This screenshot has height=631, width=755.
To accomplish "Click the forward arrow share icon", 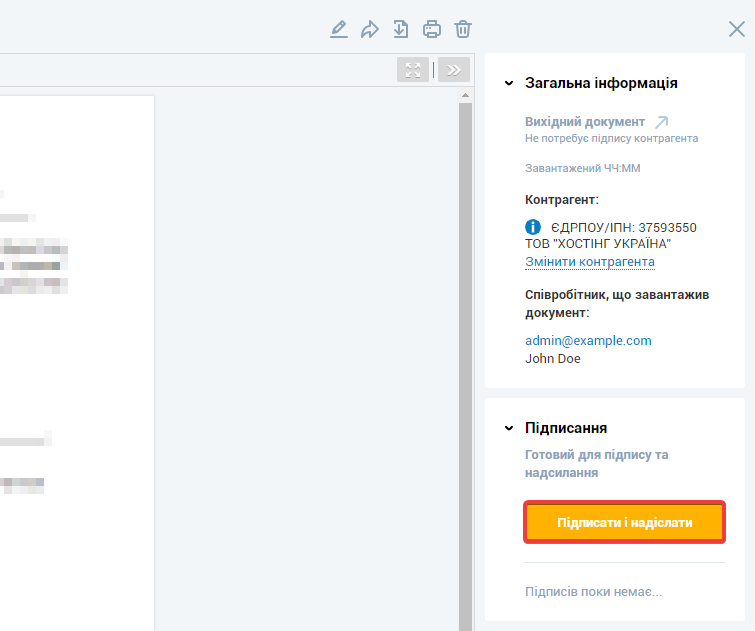I will click(x=370, y=29).
